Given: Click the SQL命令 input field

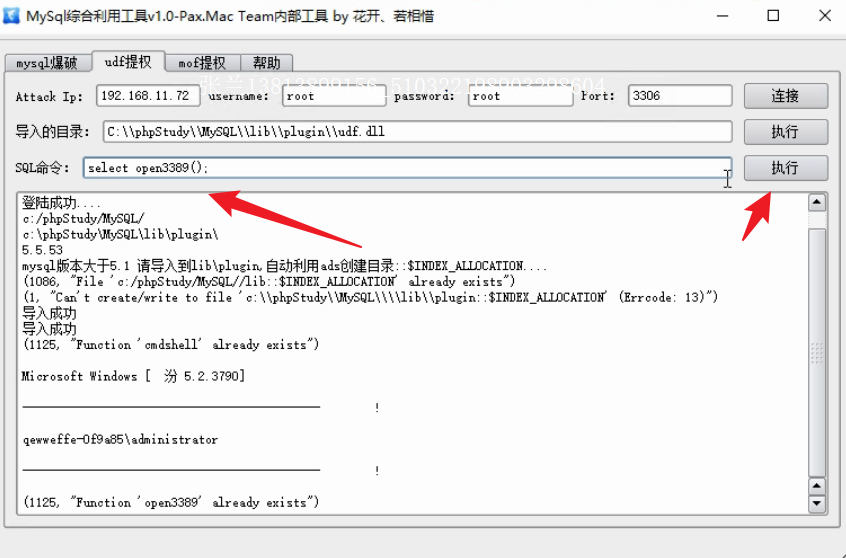Looking at the screenshot, I should pyautogui.click(x=407, y=168).
